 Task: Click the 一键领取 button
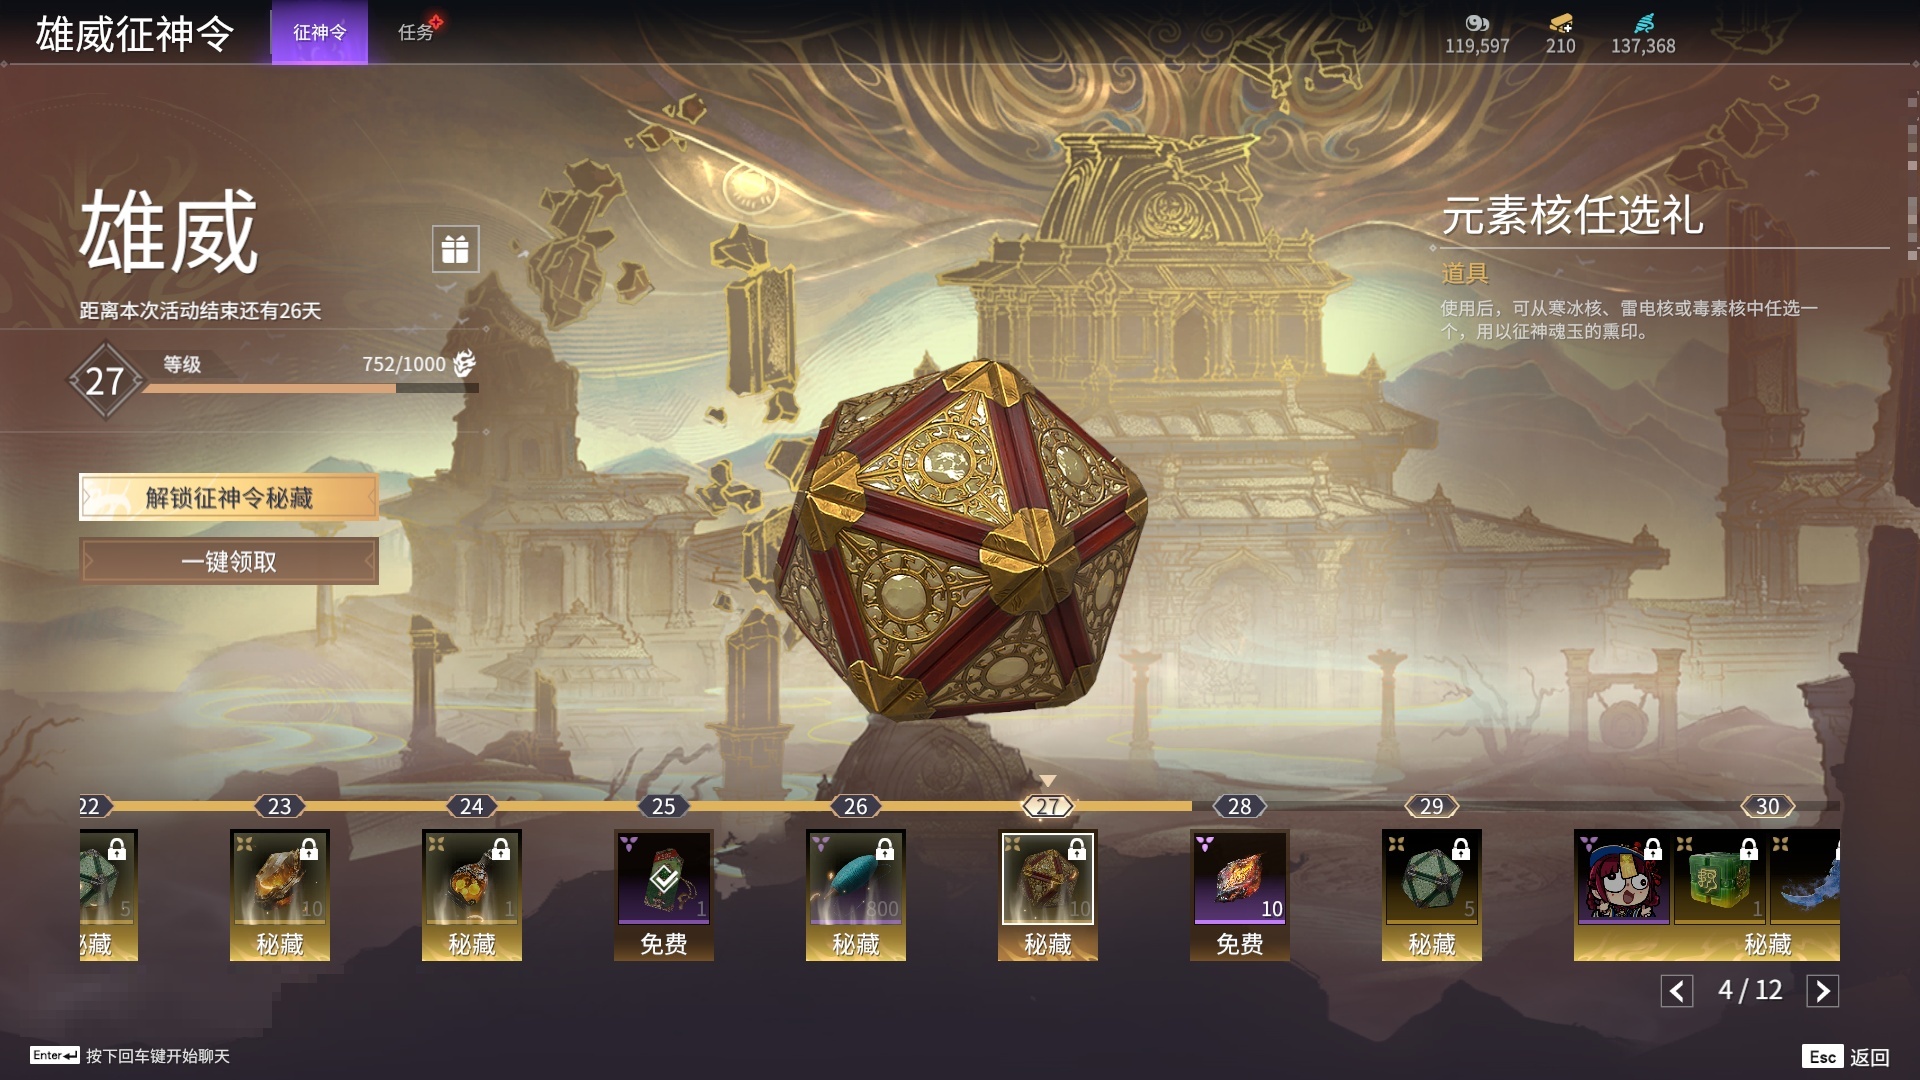pos(229,561)
